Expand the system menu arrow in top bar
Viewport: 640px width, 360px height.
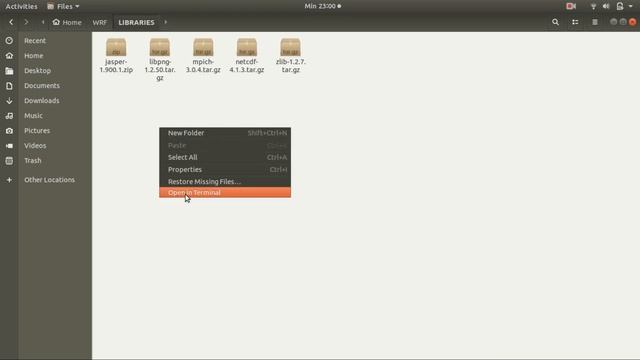(x=631, y=6)
